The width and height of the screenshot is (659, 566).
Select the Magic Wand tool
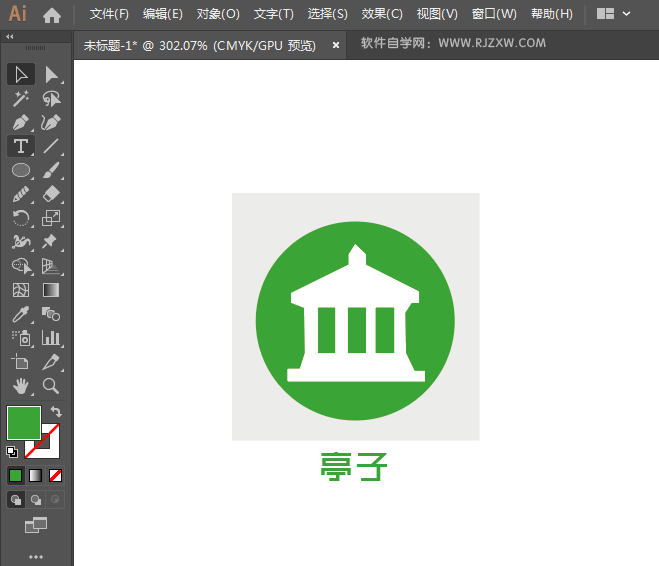pos(20,98)
